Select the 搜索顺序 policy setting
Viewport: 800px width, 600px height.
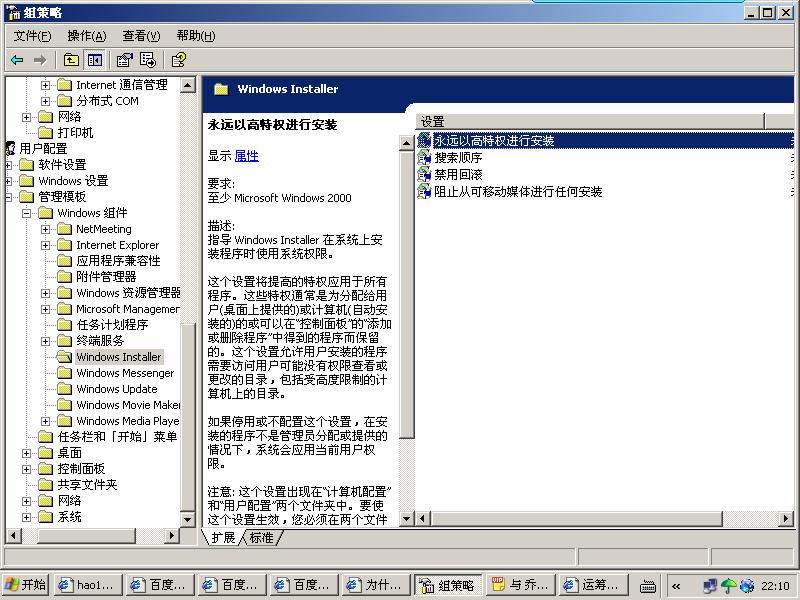tap(458, 158)
